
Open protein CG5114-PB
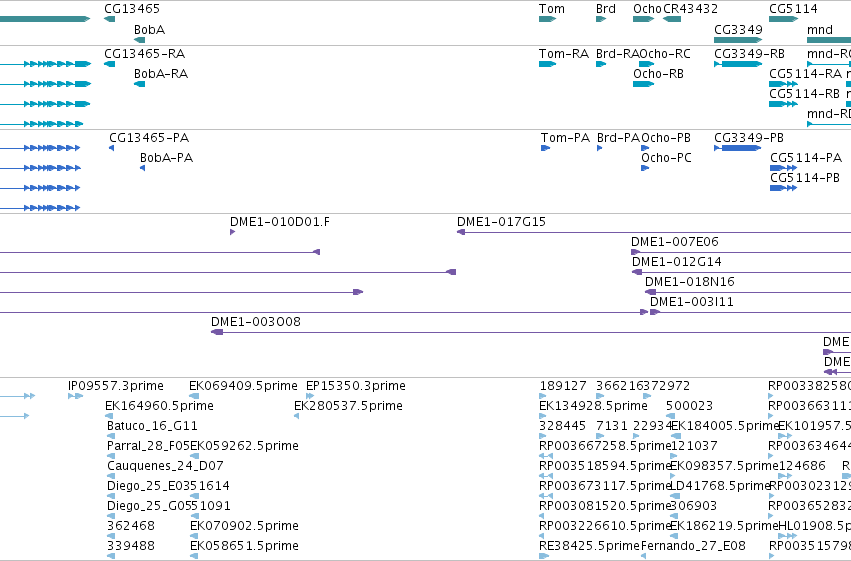784,188
